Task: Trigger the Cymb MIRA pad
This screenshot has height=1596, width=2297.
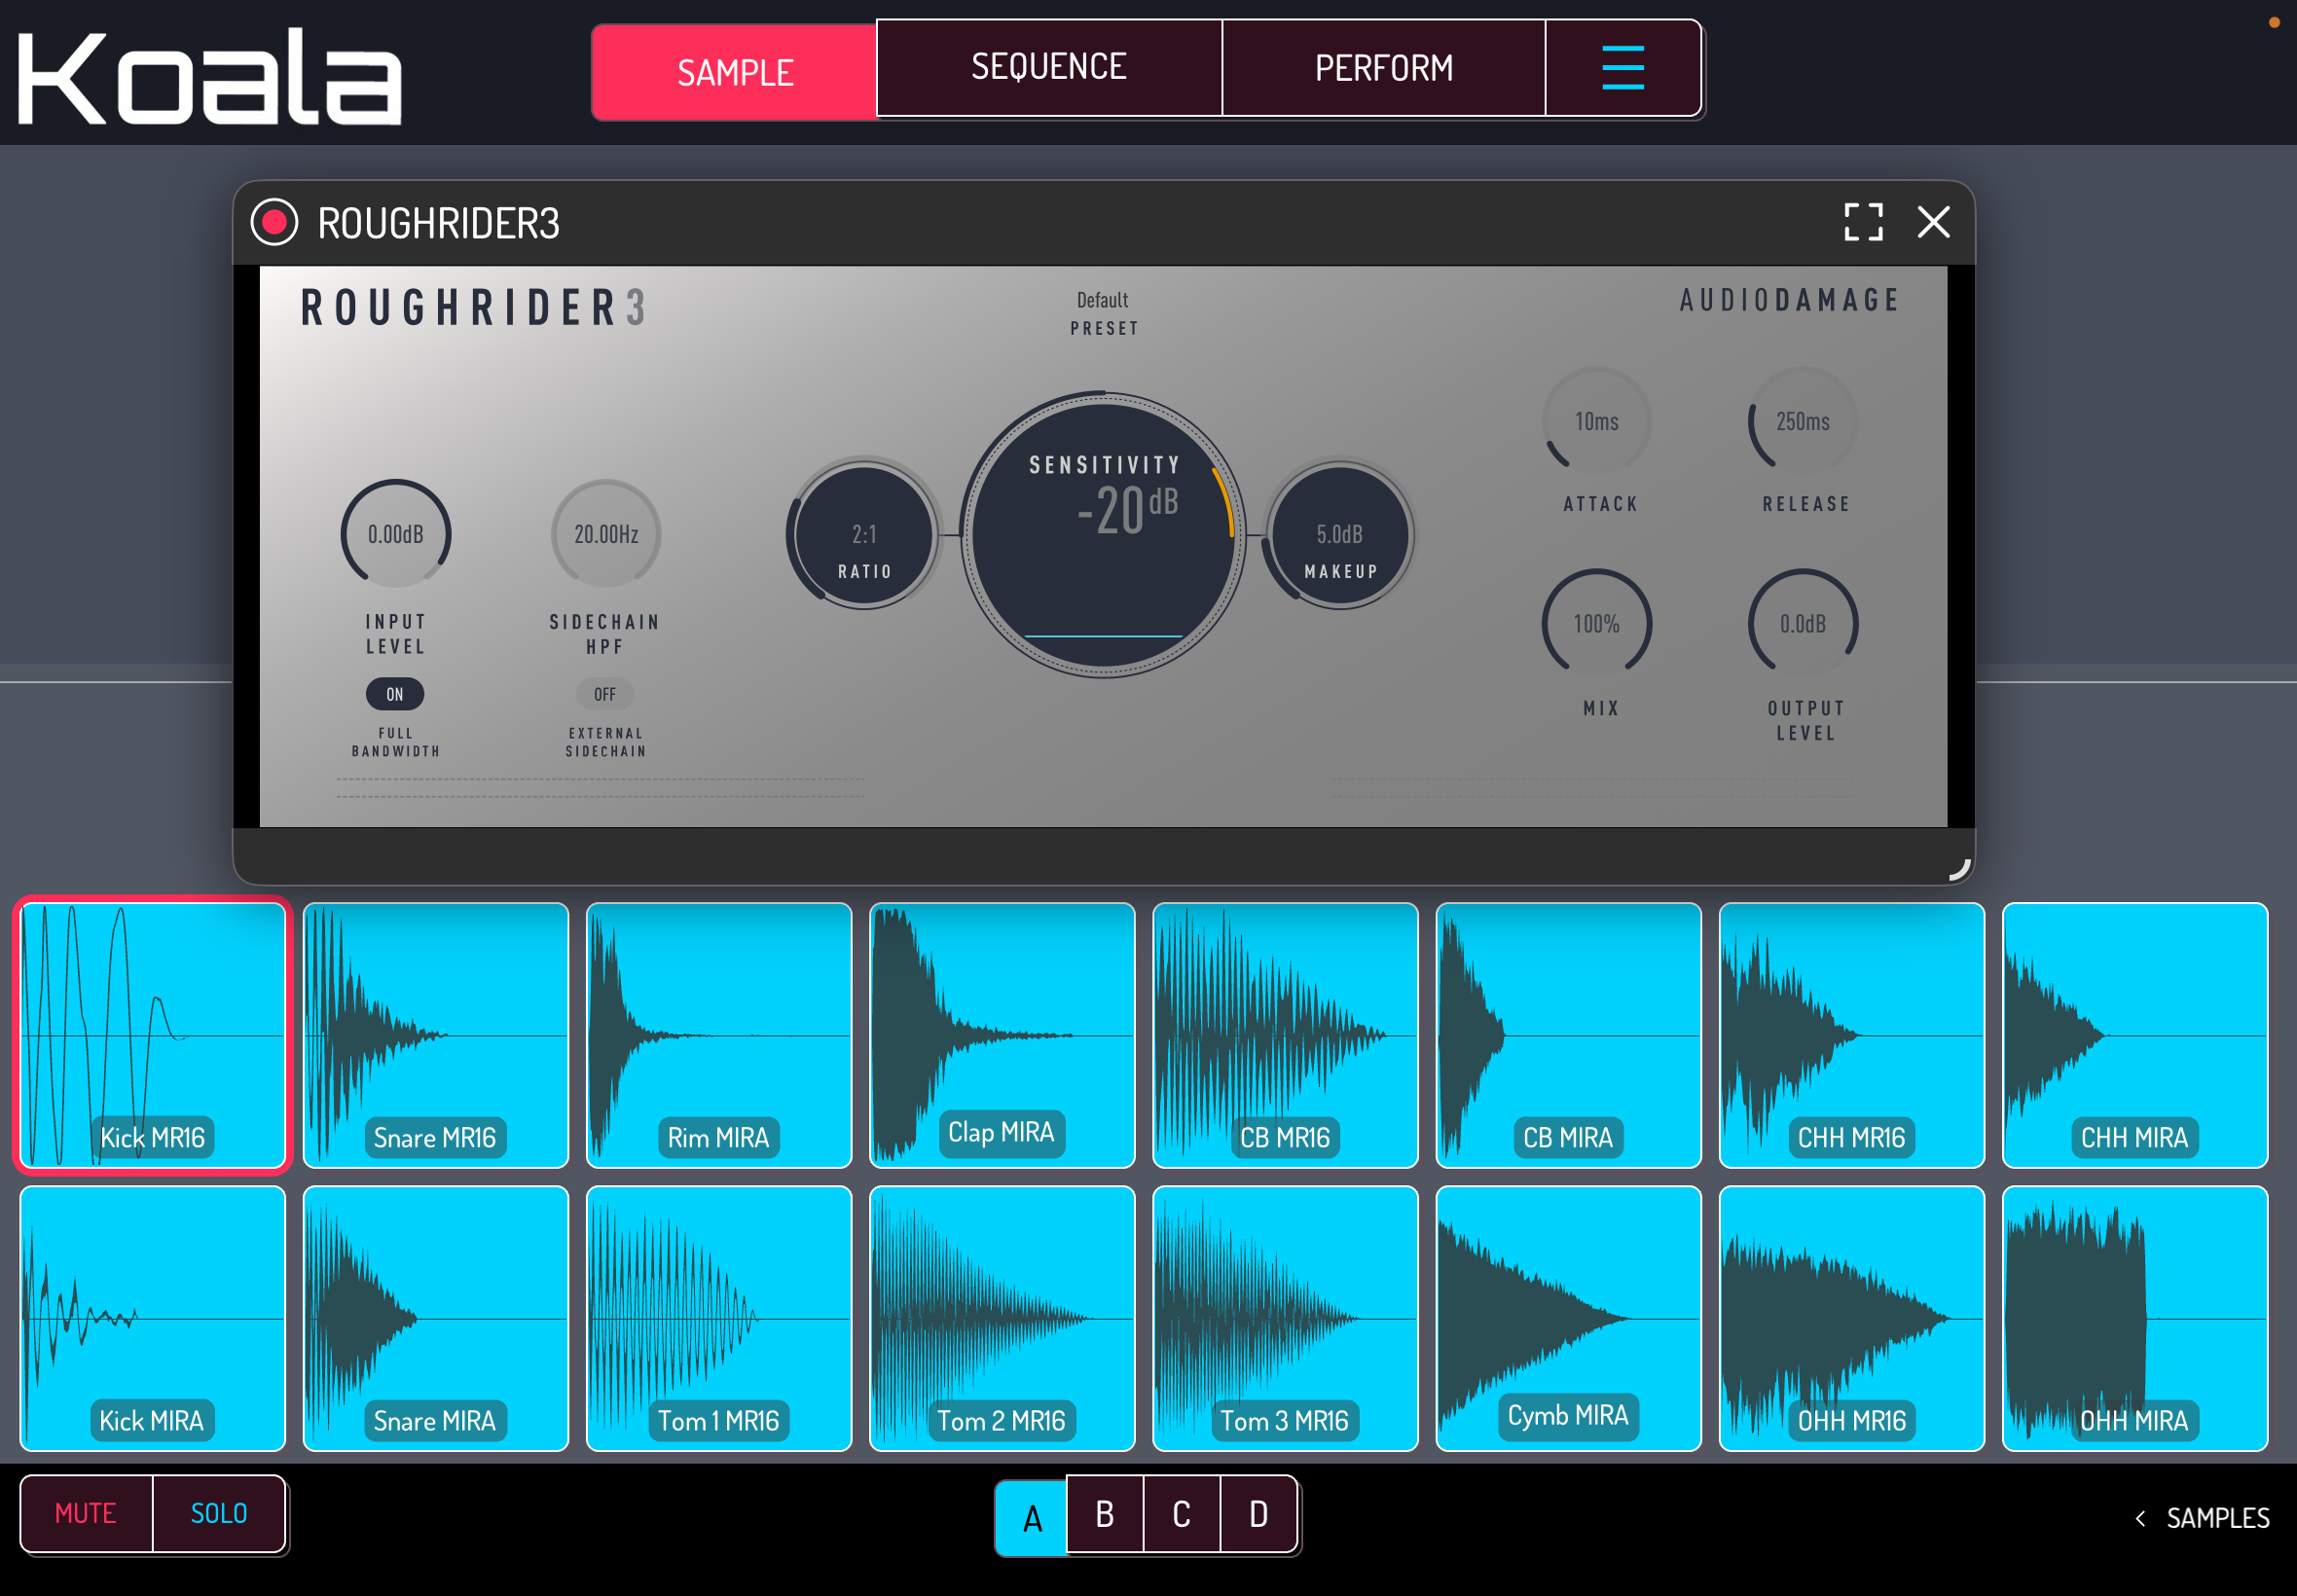Action: pyautogui.click(x=1568, y=1318)
